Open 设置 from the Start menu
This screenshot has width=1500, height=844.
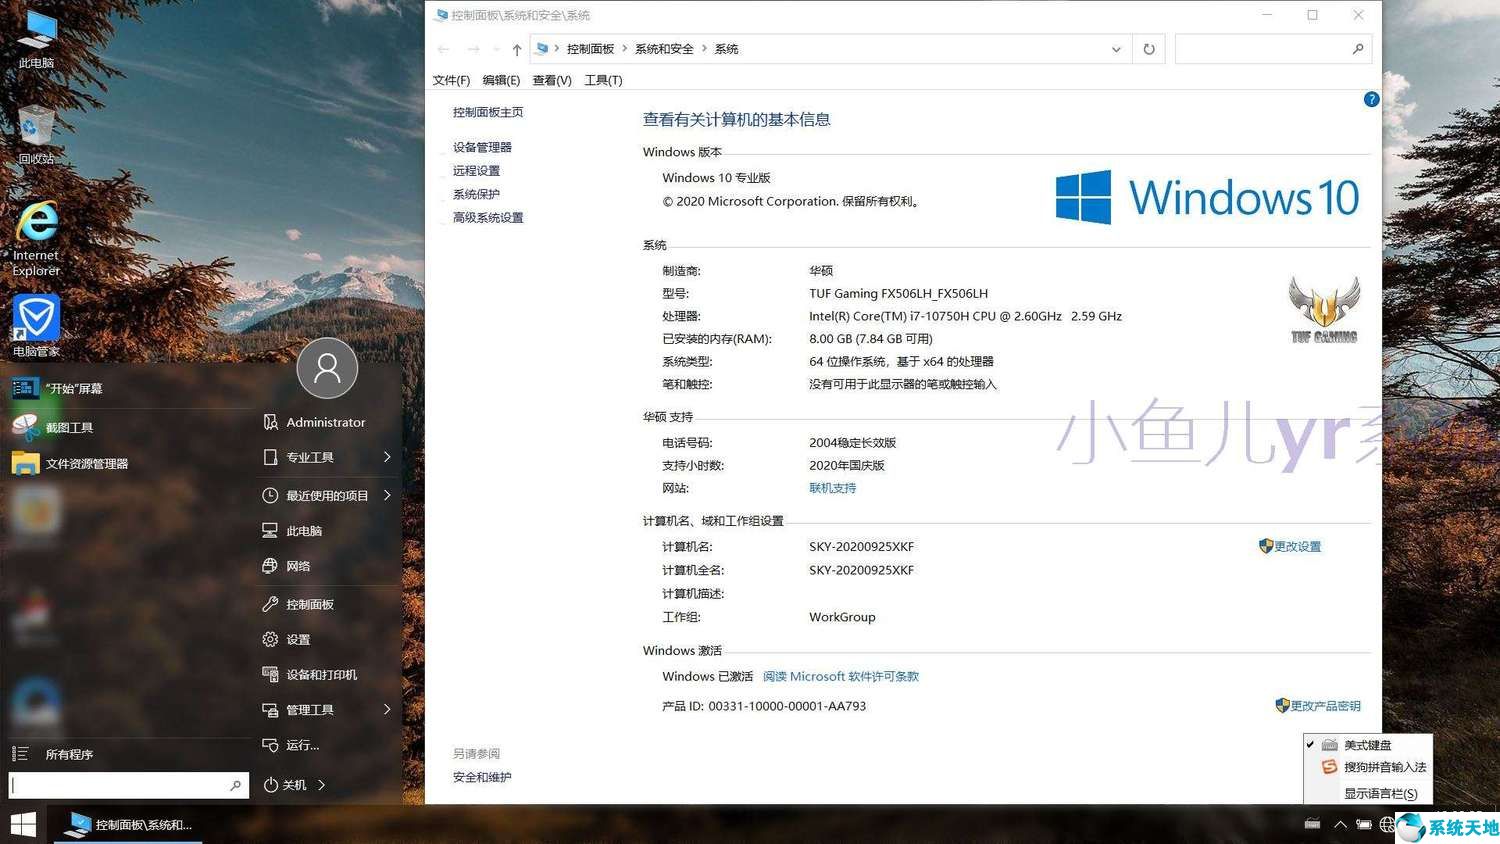click(x=298, y=639)
